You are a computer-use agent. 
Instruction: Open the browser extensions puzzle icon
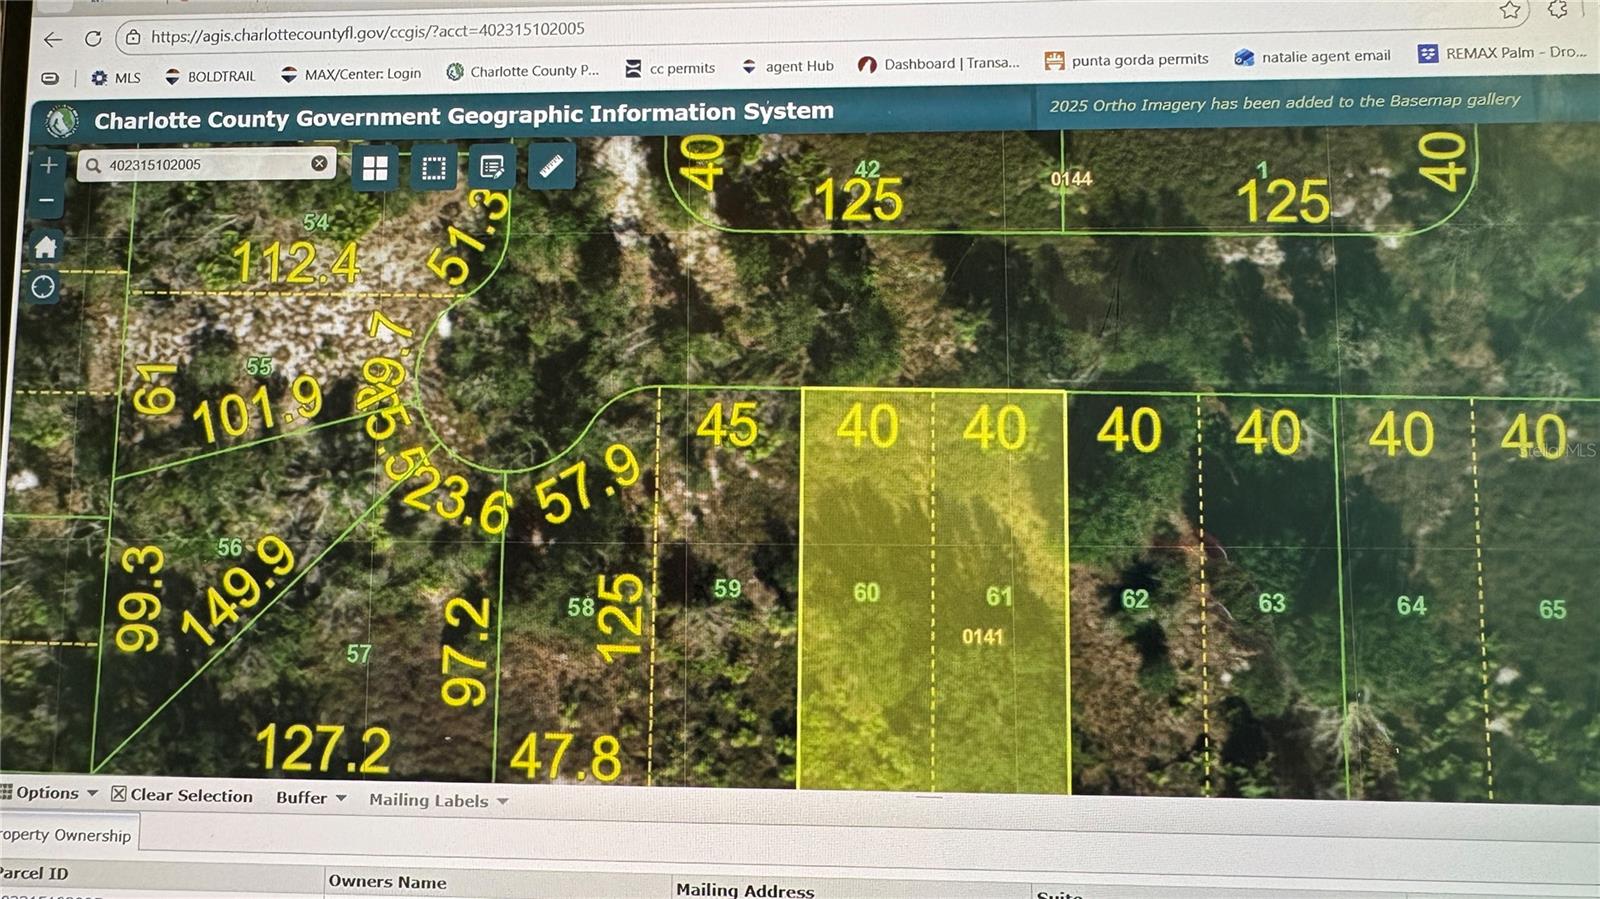tap(1557, 9)
